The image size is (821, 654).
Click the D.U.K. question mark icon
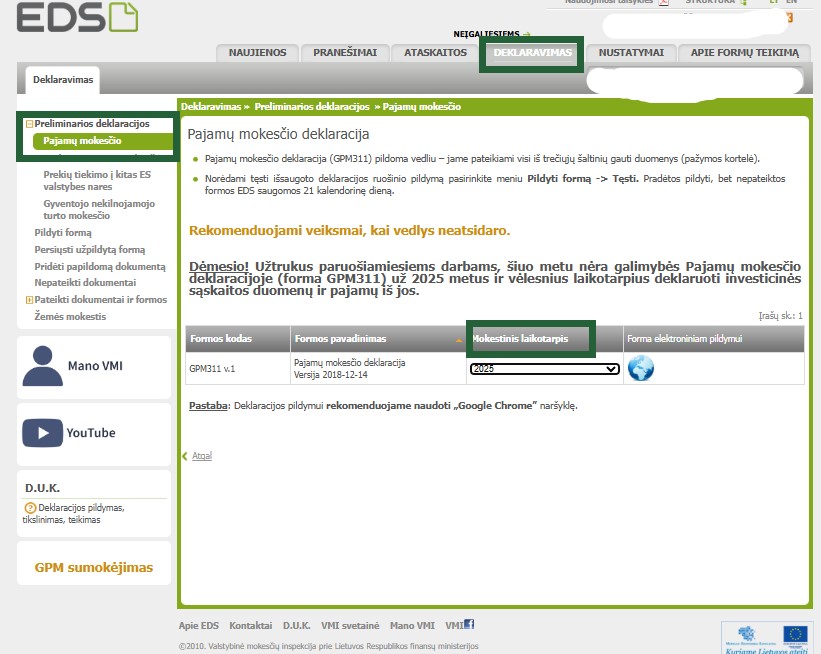click(x=30, y=508)
